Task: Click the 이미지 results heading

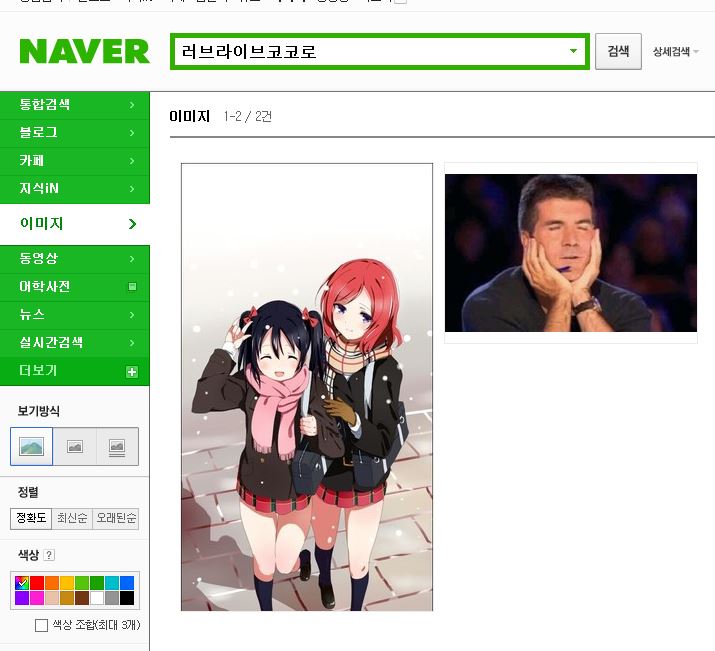Action: click(x=189, y=116)
